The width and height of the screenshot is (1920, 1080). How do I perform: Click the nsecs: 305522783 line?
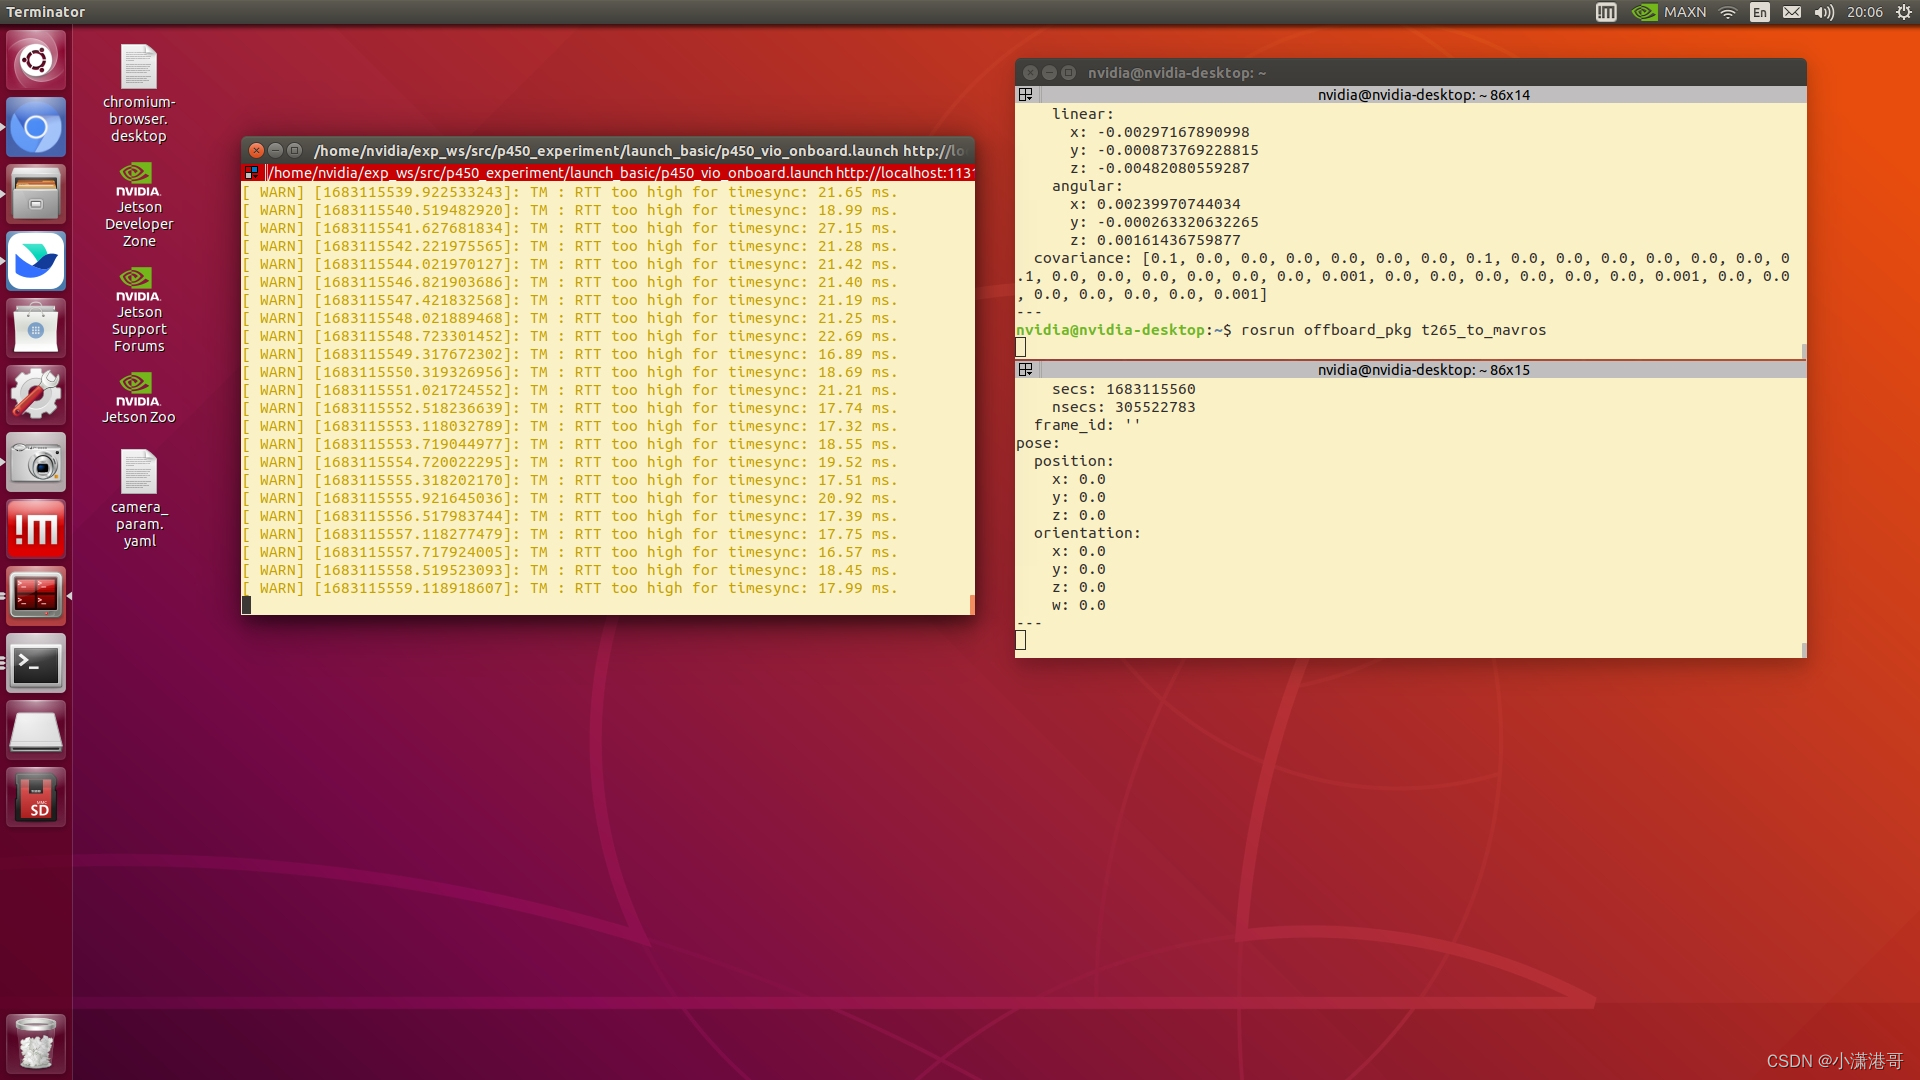(1123, 407)
